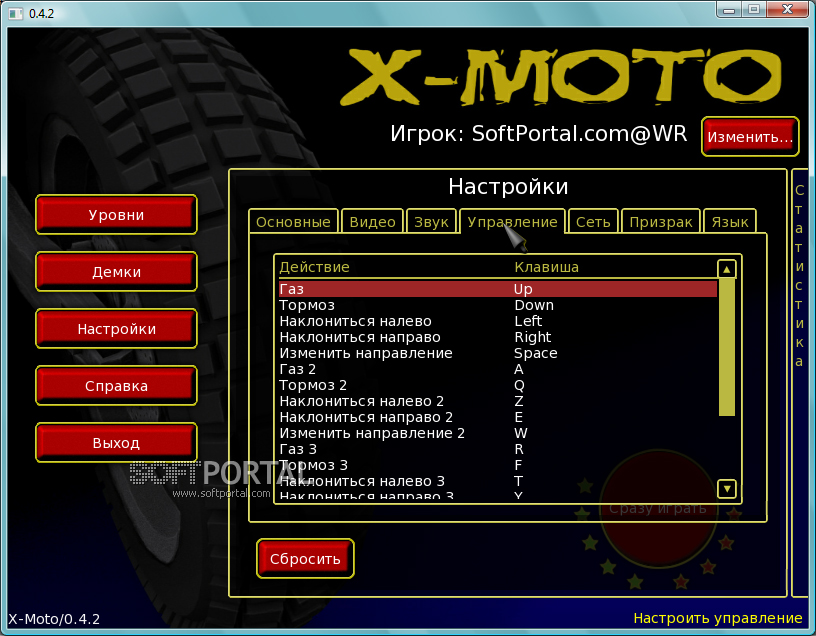Switch to the Призрак tab
The image size is (816, 636).
point(661,222)
